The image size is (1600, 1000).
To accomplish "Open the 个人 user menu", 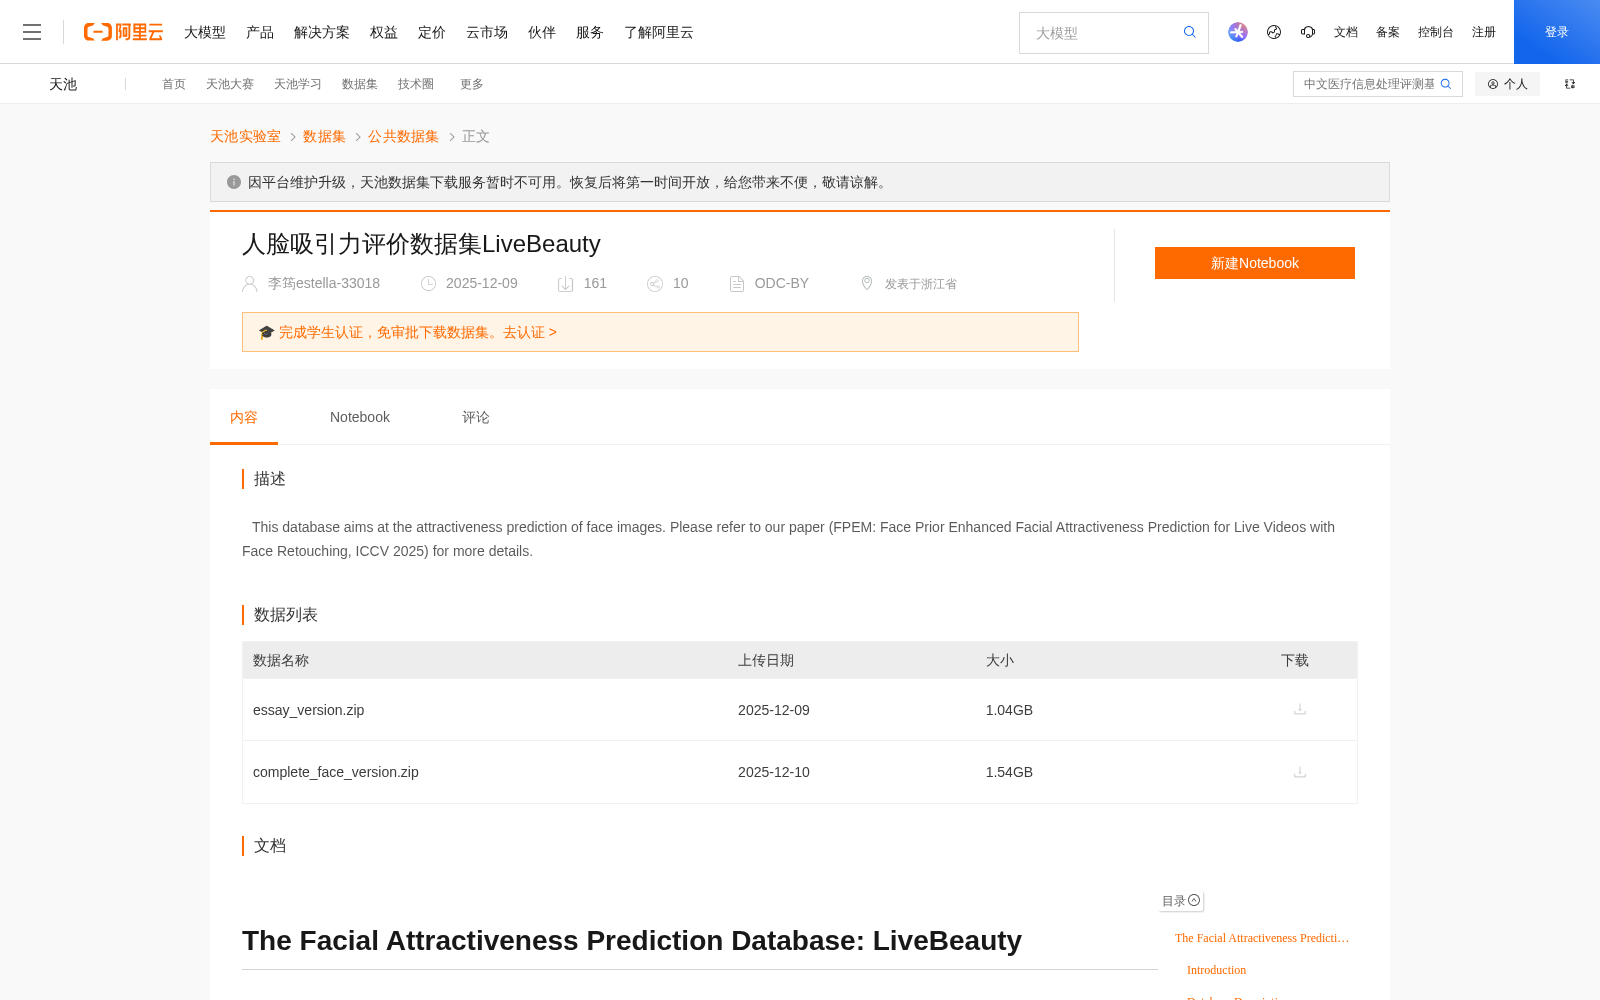I will point(1507,84).
